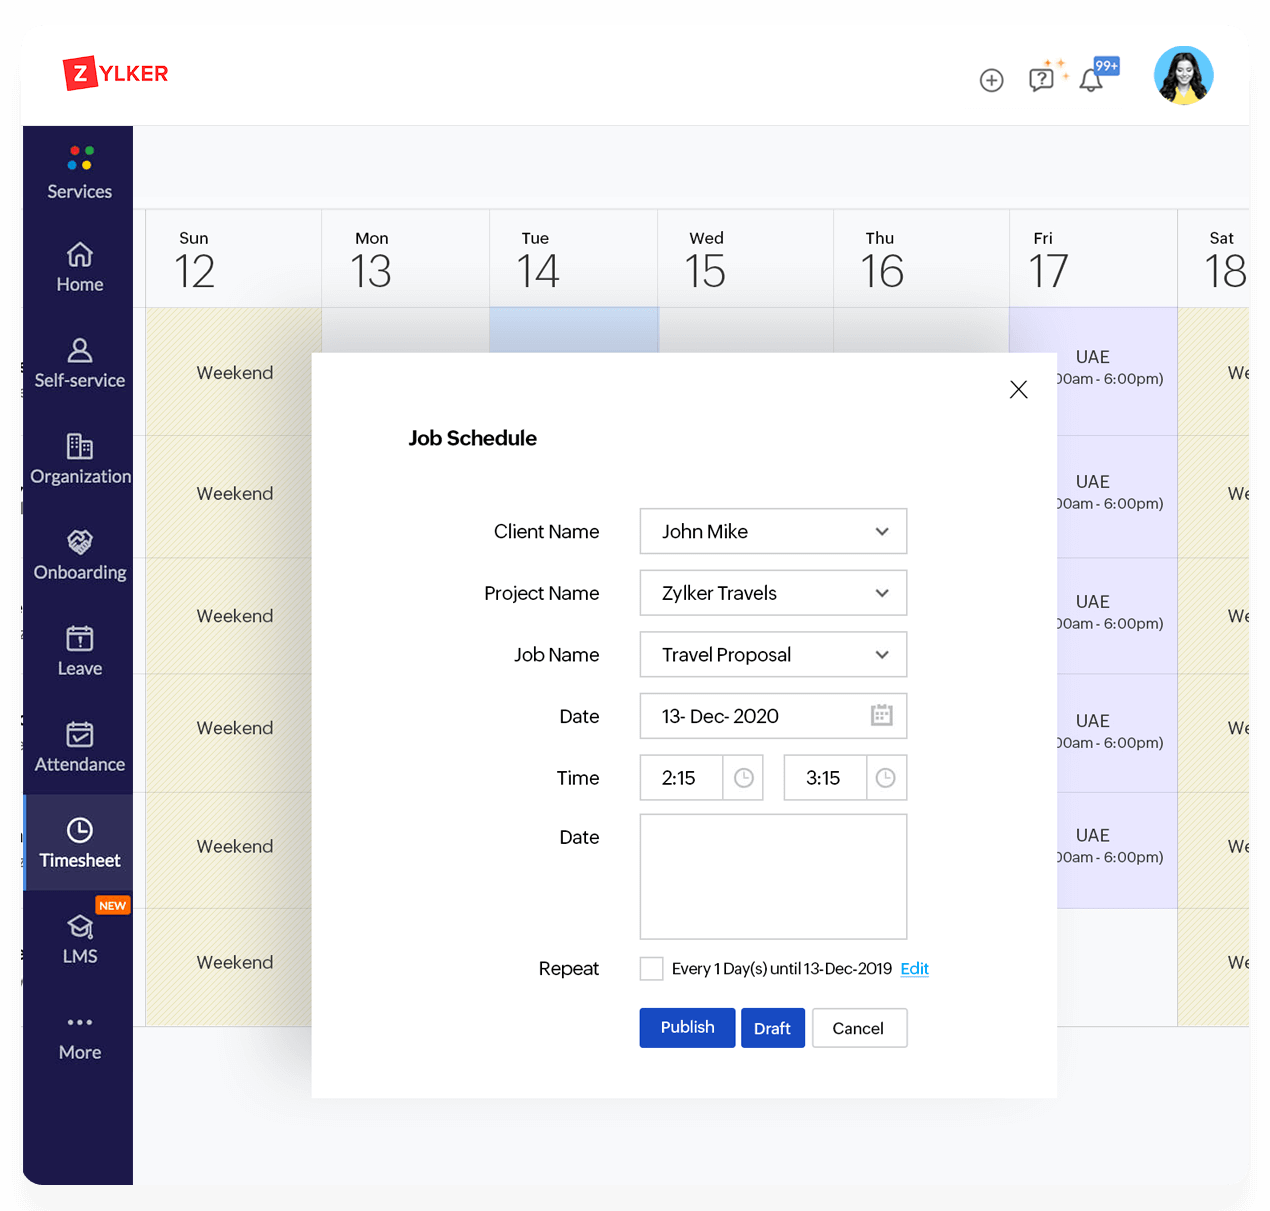Viewport: 1270px width, 1211px height.
Task: Click 'Every 1 Day(s) until 13-Dec-2019' text
Action: 781,968
